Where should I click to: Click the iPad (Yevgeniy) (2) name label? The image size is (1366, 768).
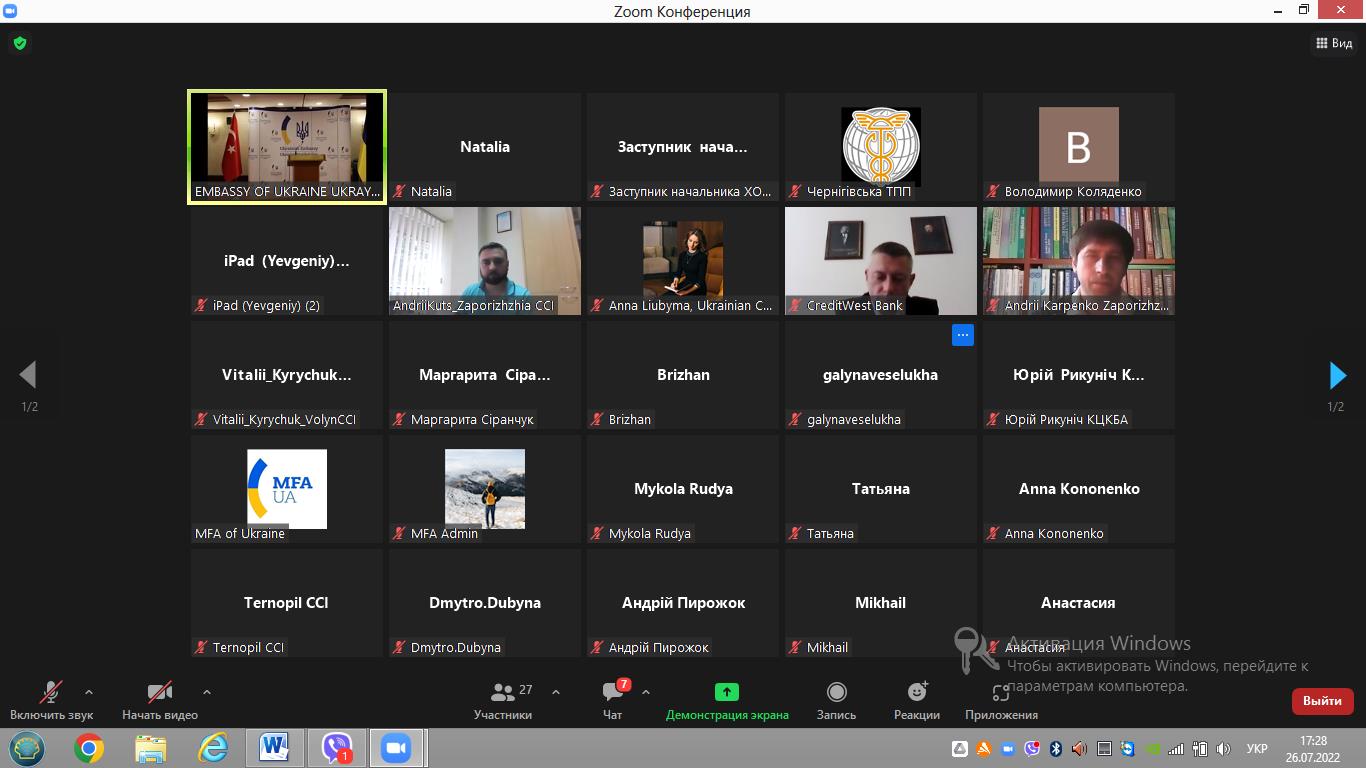point(266,305)
